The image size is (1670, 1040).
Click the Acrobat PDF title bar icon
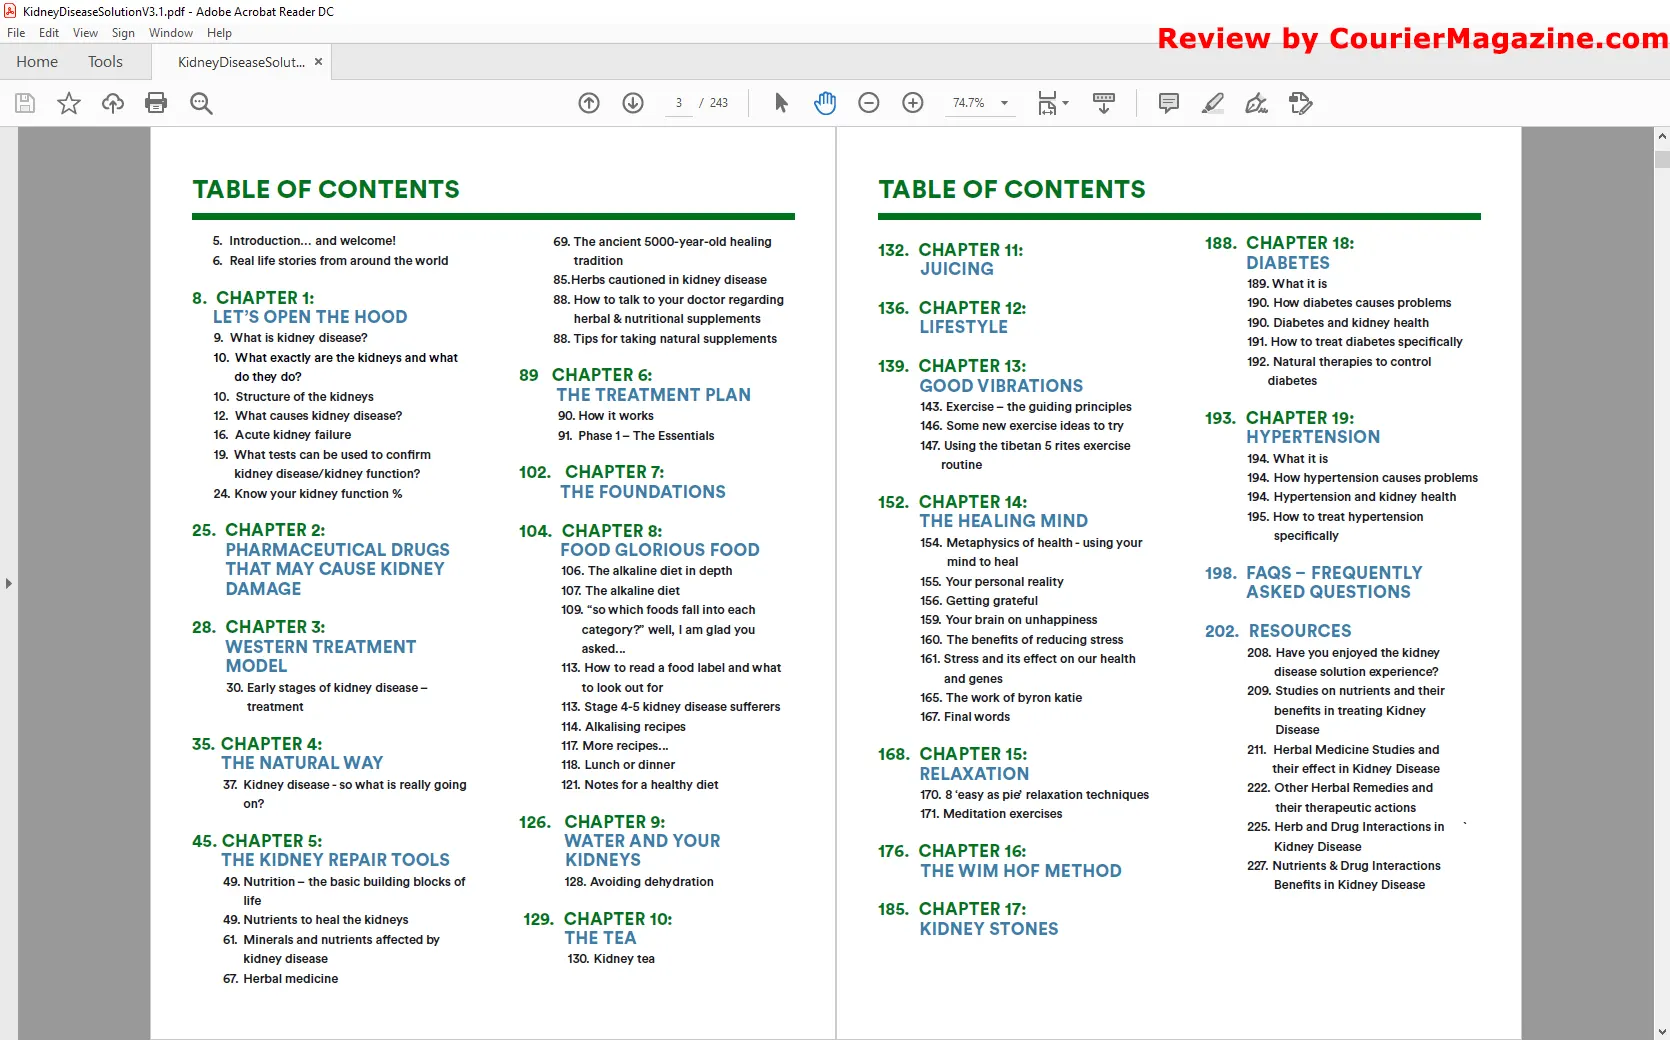coord(10,11)
